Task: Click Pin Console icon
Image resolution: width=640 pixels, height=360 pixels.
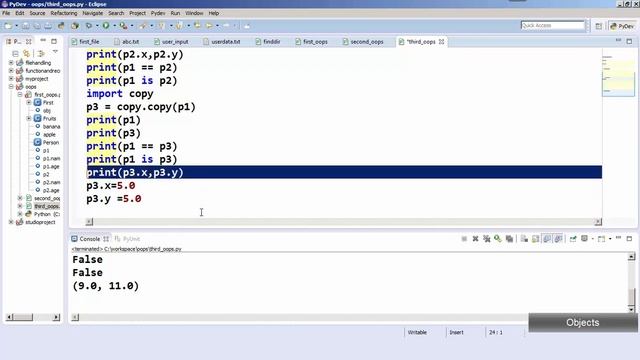Action: click(x=573, y=239)
